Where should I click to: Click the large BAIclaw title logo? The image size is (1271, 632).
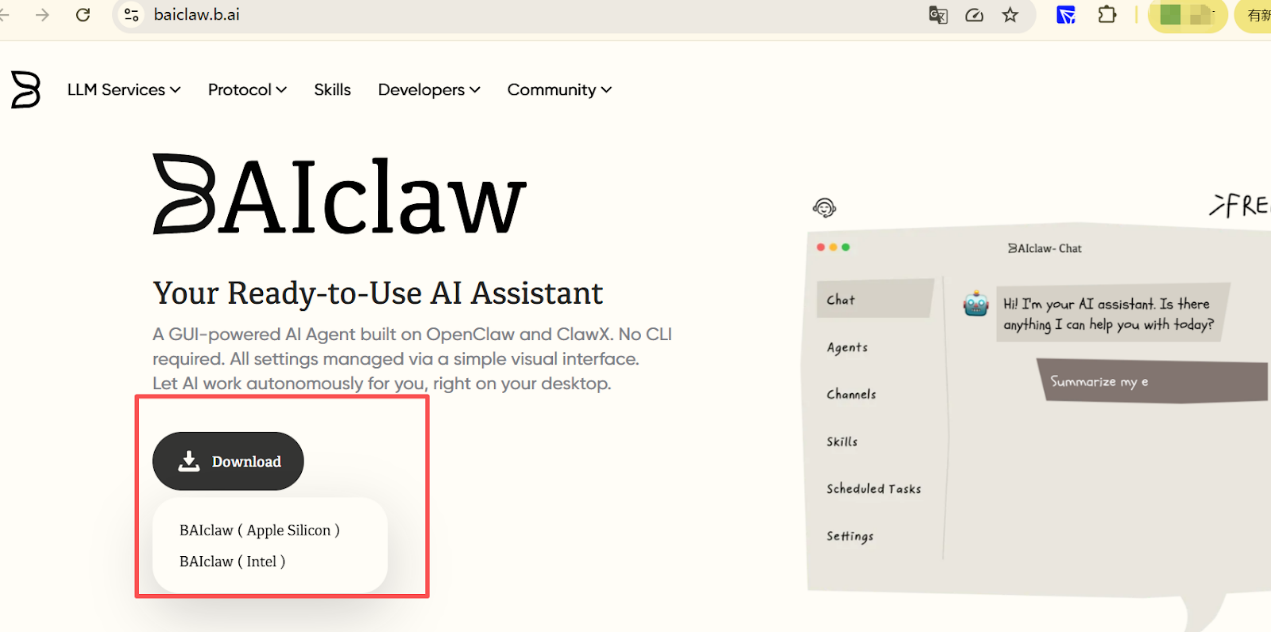(x=339, y=195)
